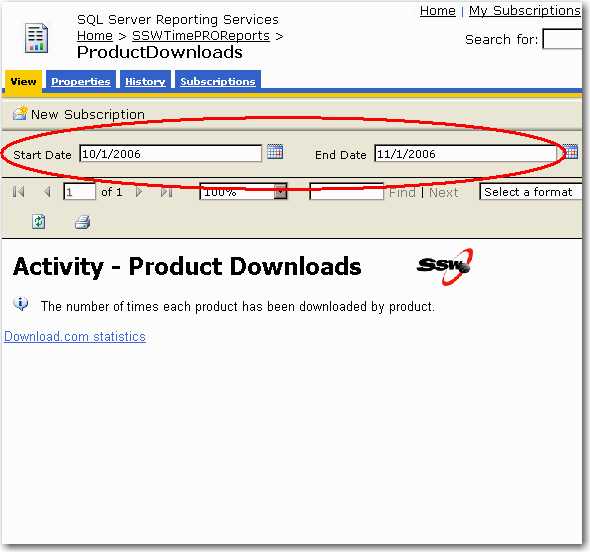Open the Subscriptions tab
Image resolution: width=590 pixels, height=552 pixels.
[218, 81]
